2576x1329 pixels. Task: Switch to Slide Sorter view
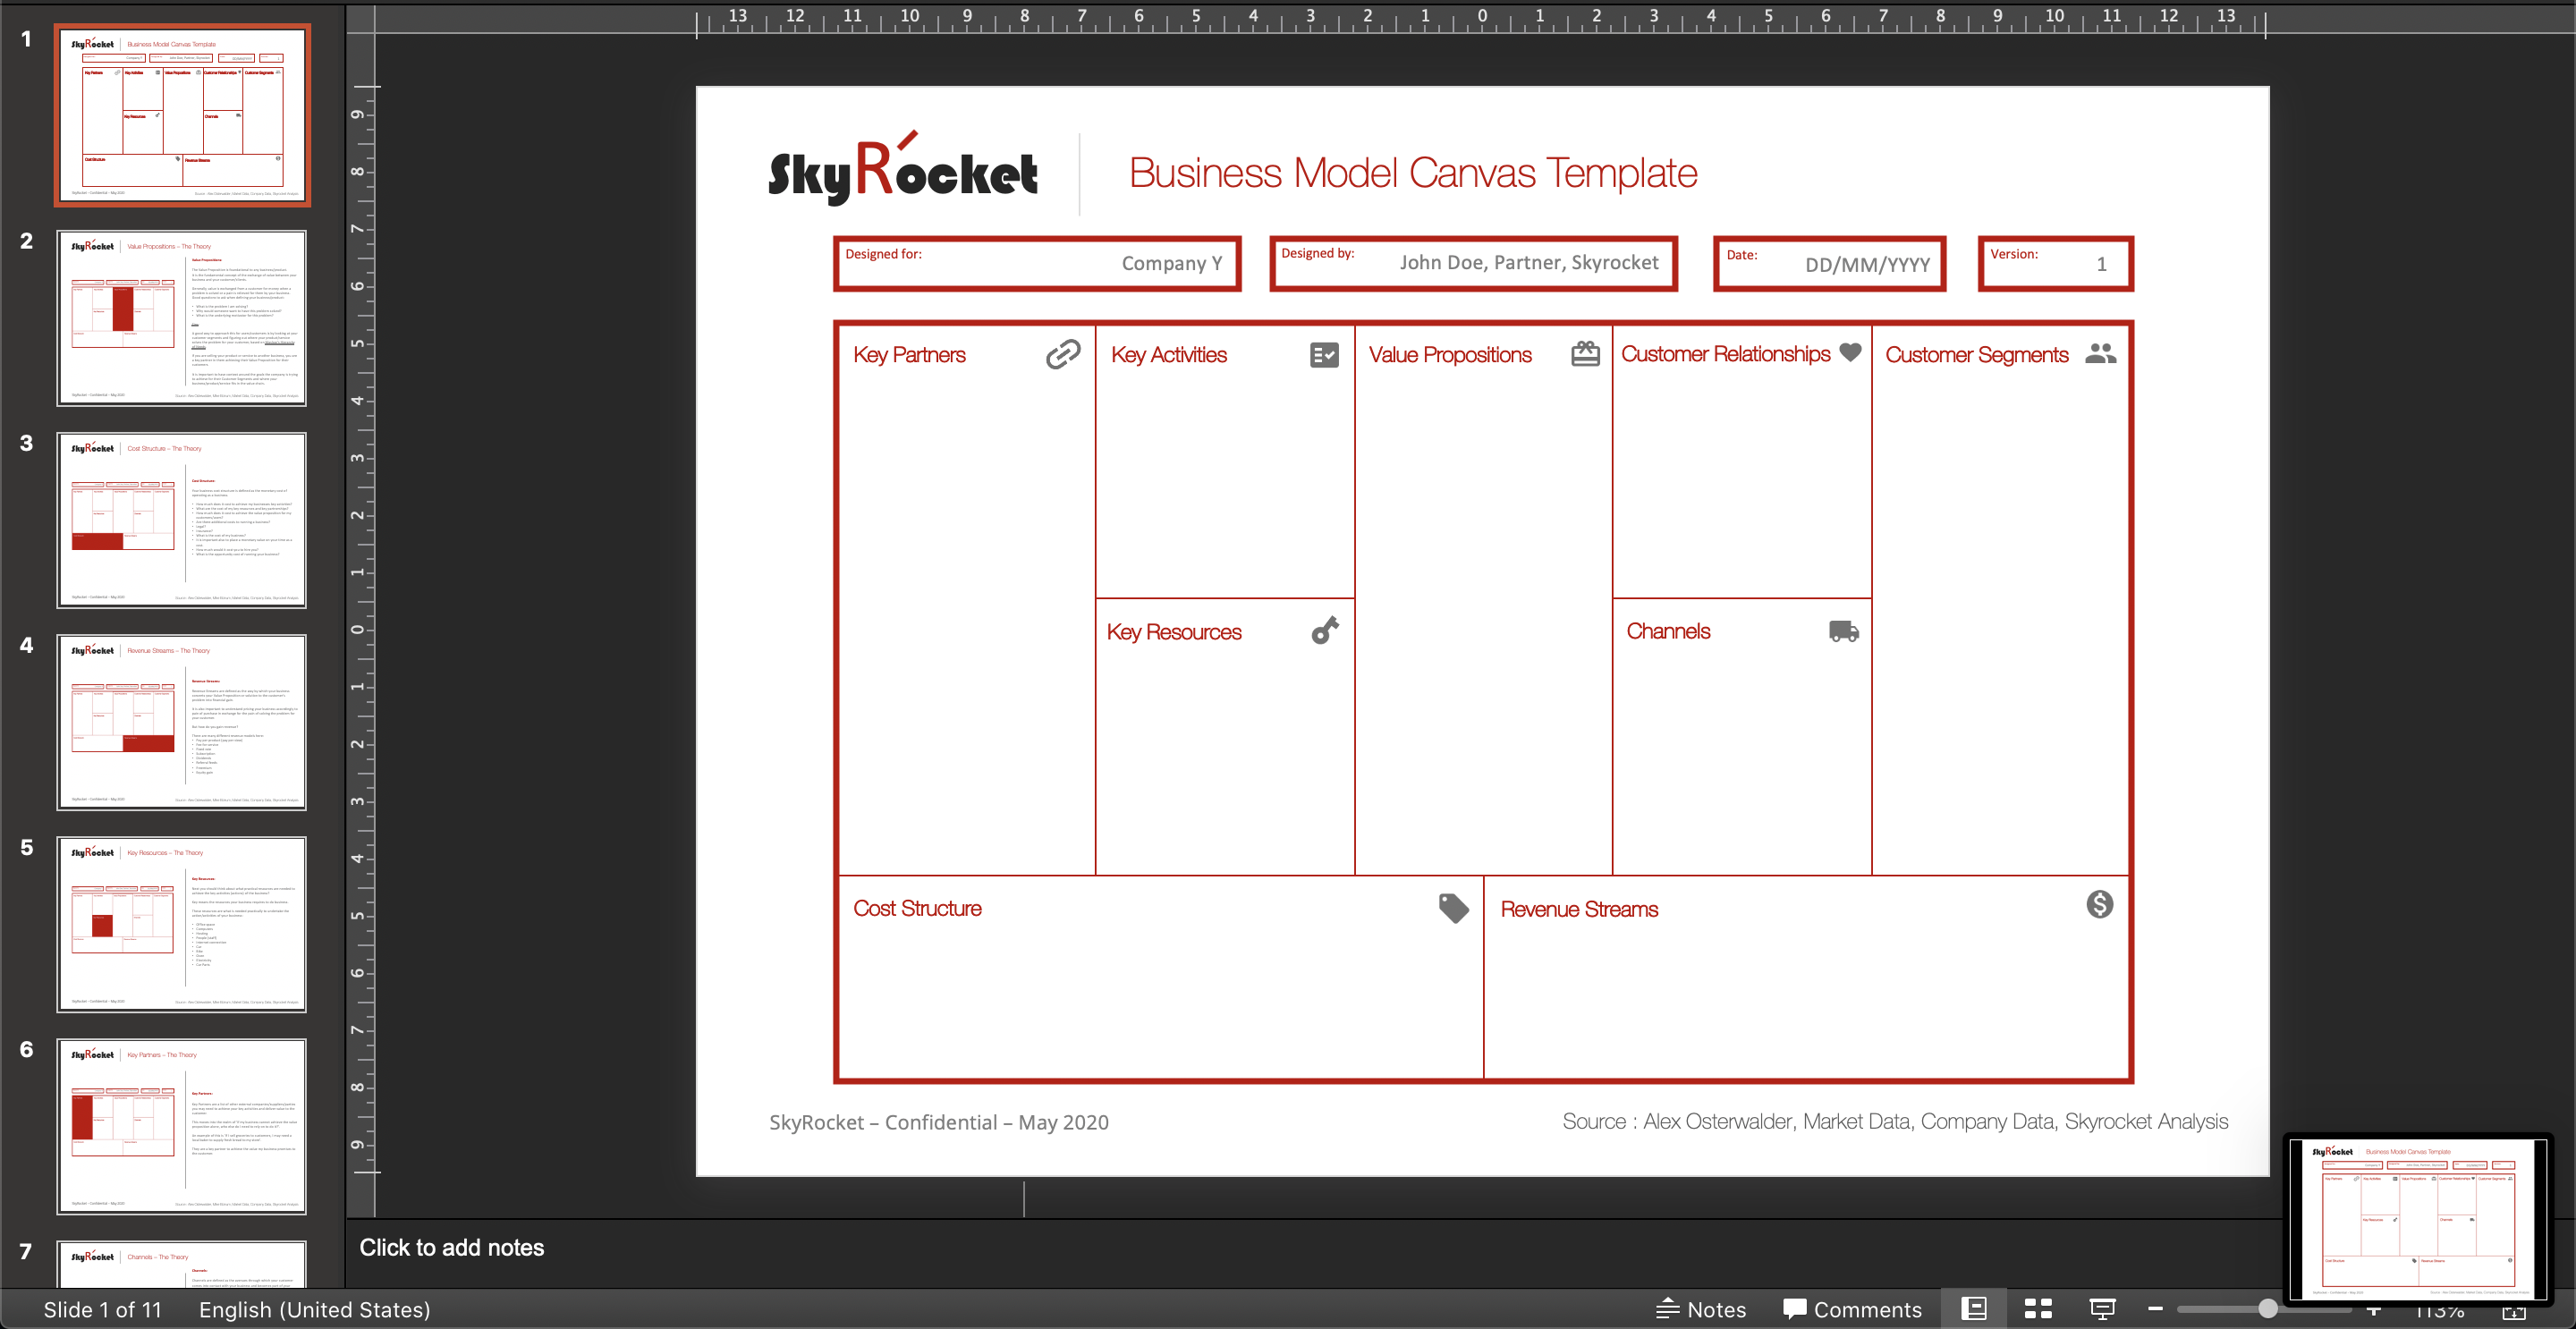(x=2038, y=1308)
